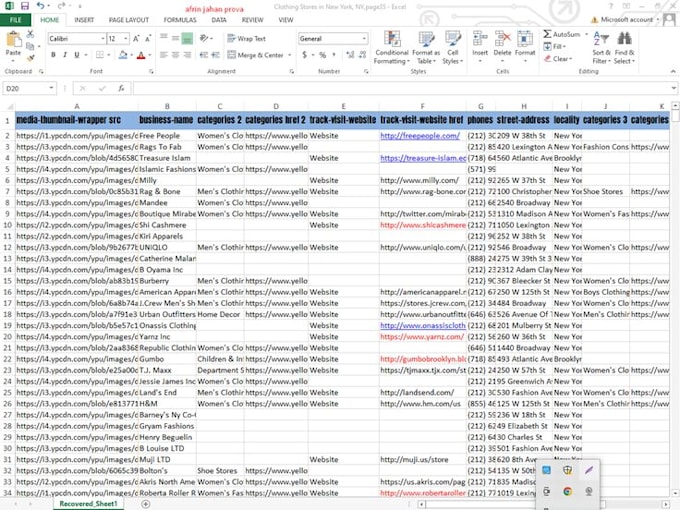The image size is (680, 510).
Task: Click AutoSum
Action: tap(562, 34)
